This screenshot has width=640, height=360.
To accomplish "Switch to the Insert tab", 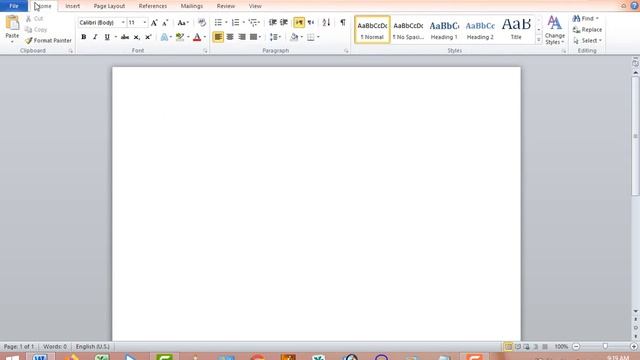I will tap(73, 6).
